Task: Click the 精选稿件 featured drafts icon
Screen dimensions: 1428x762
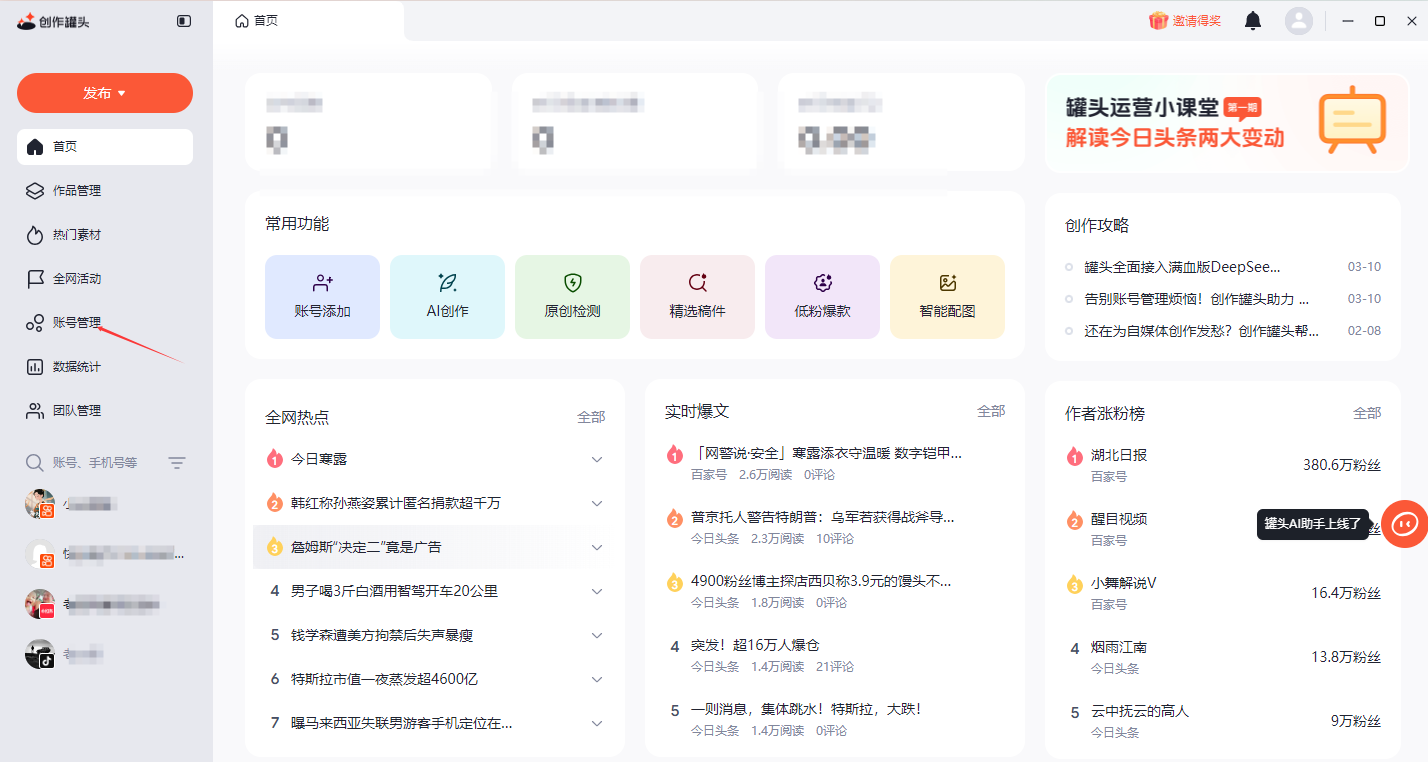Action: click(x=697, y=296)
